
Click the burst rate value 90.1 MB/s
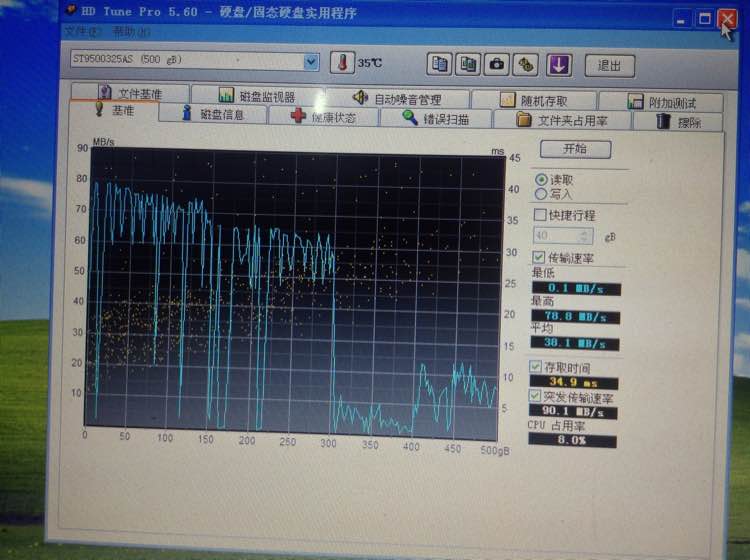click(x=573, y=412)
